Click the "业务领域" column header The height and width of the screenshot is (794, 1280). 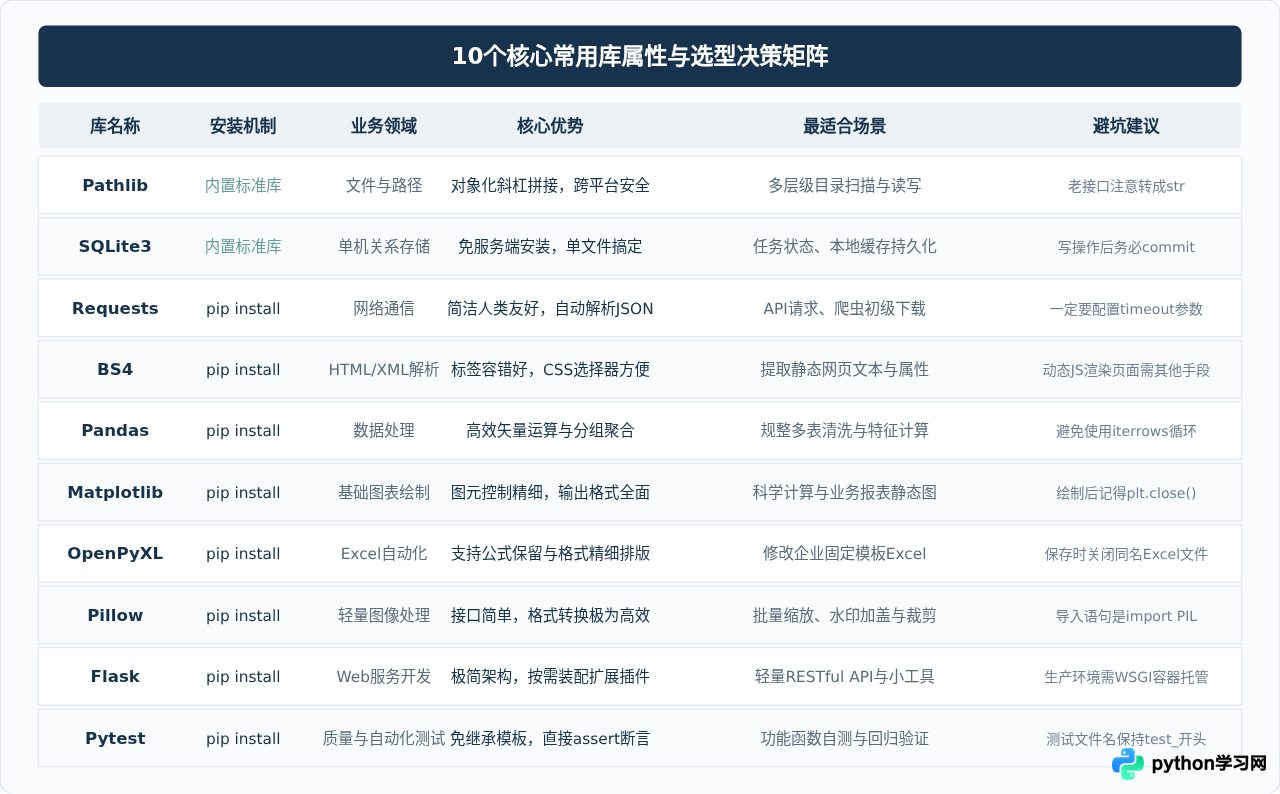(384, 126)
